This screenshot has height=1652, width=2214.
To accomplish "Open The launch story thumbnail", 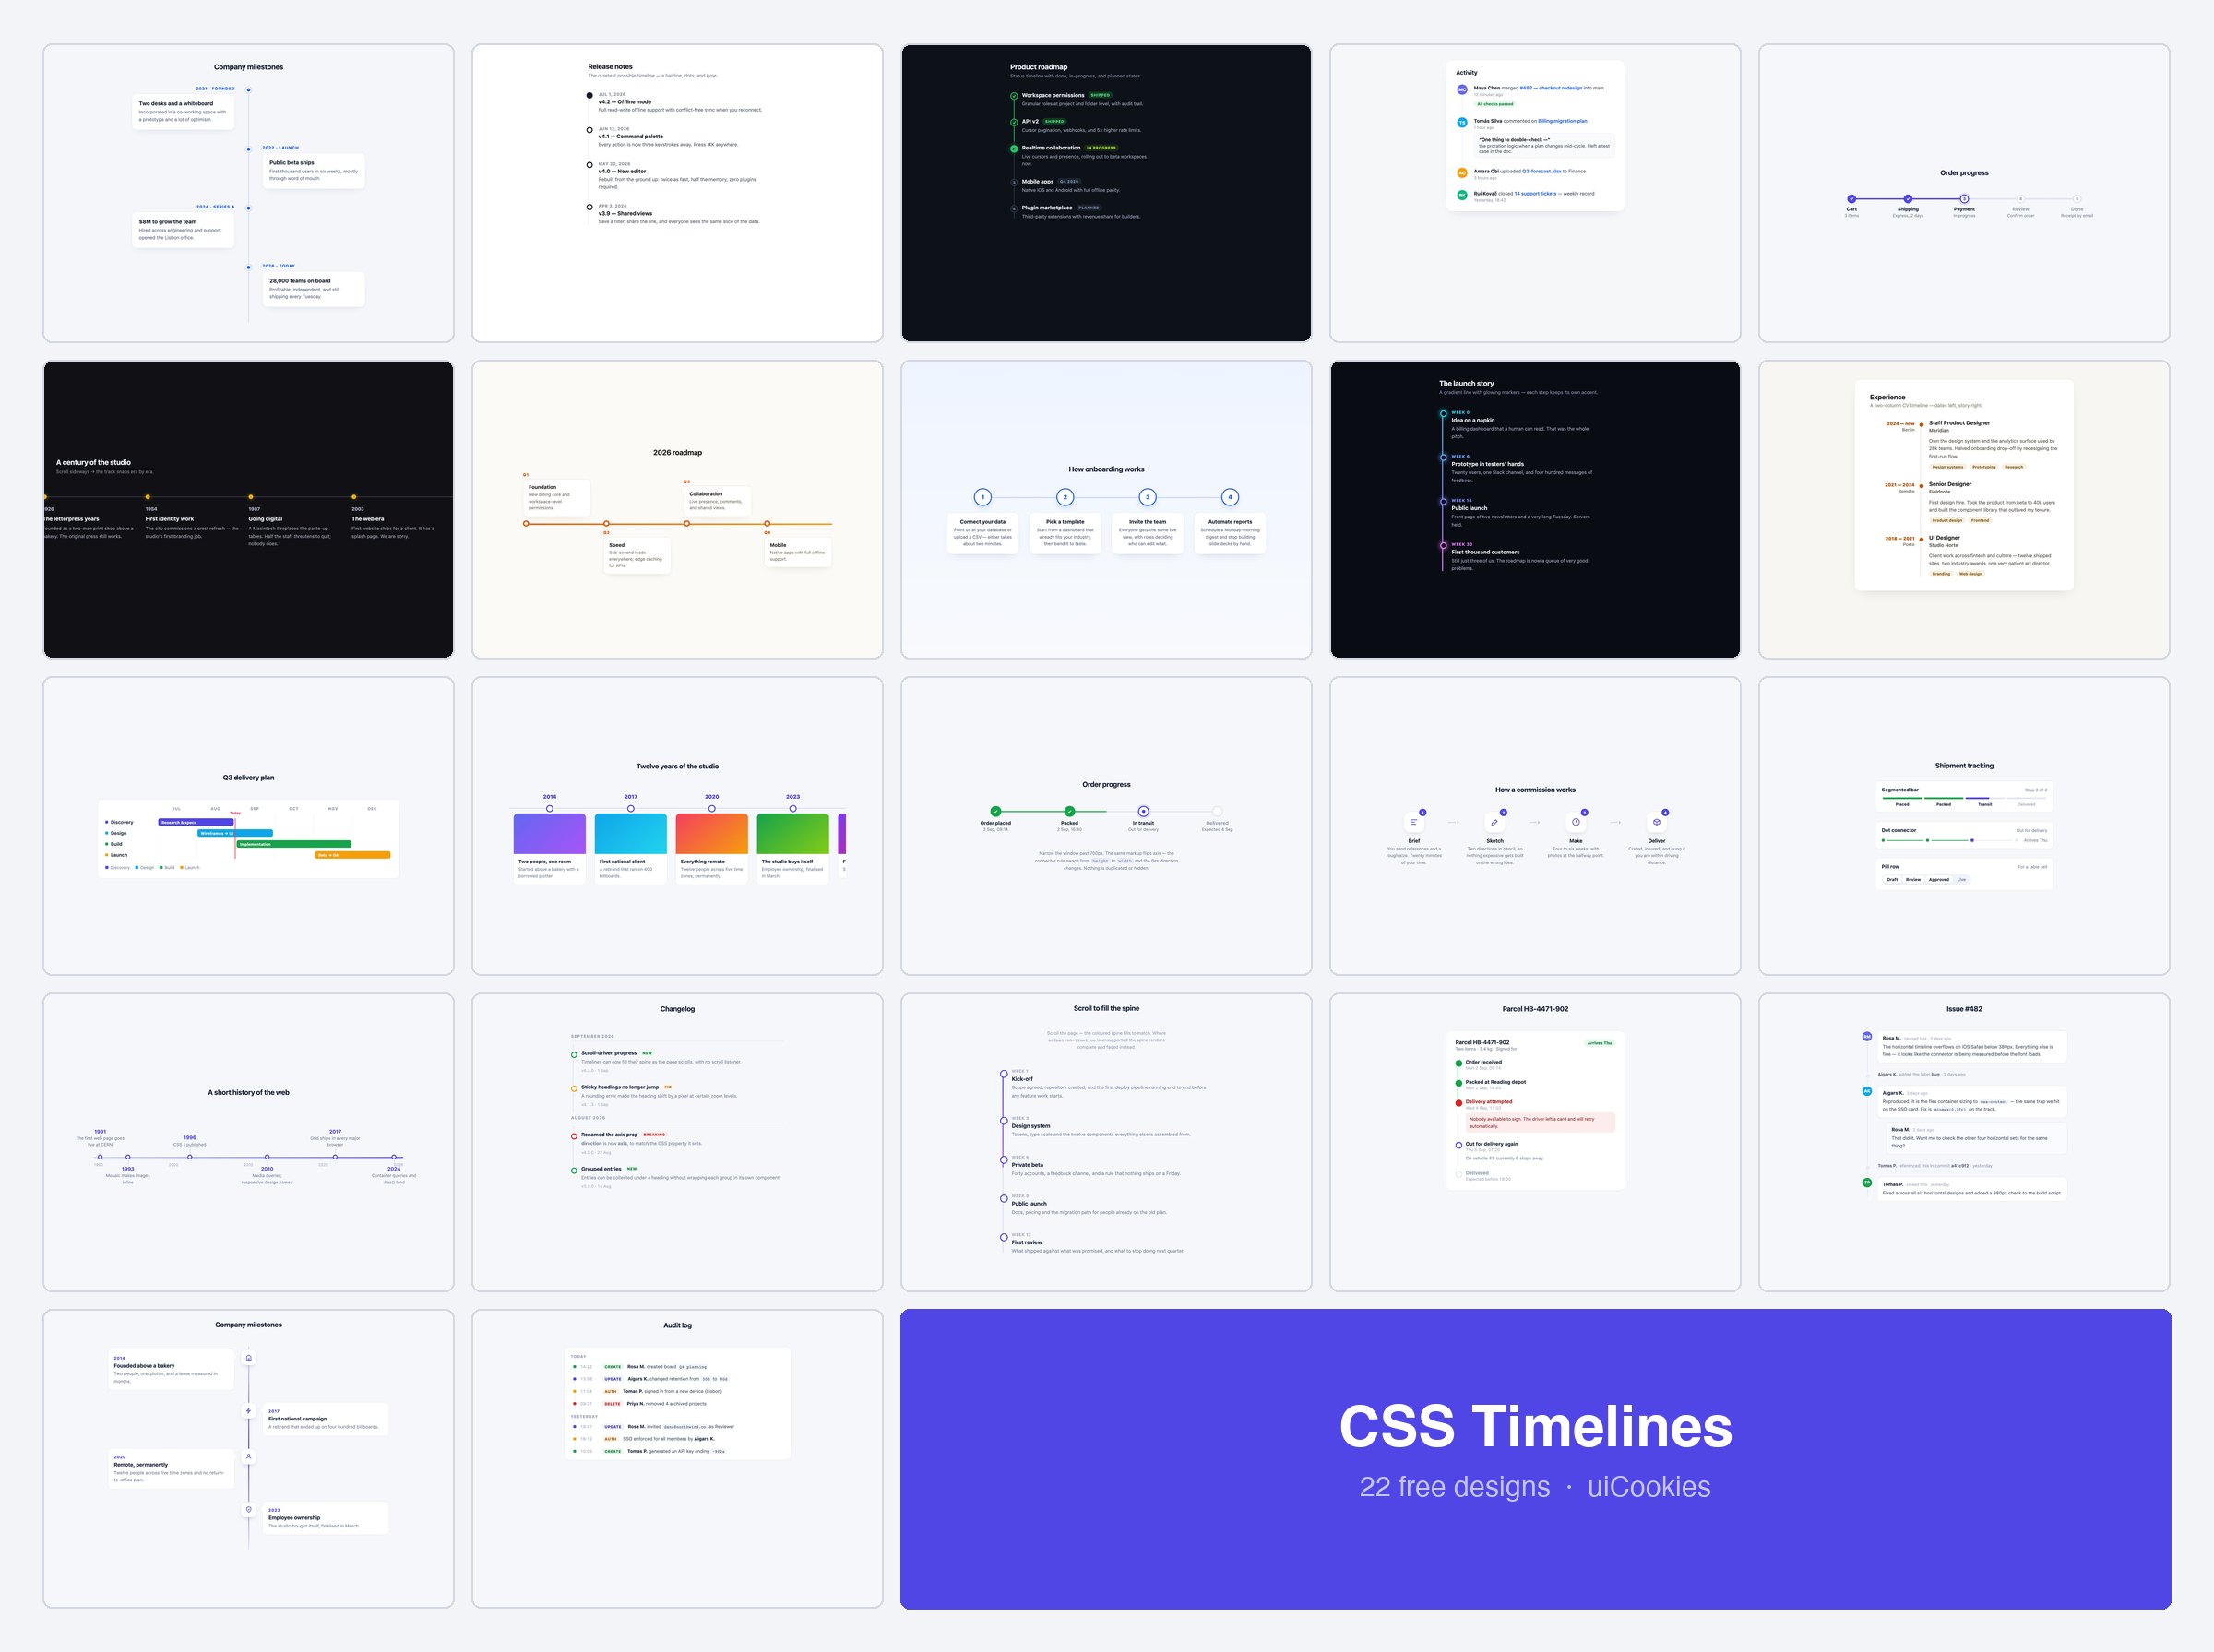I will click(1535, 510).
